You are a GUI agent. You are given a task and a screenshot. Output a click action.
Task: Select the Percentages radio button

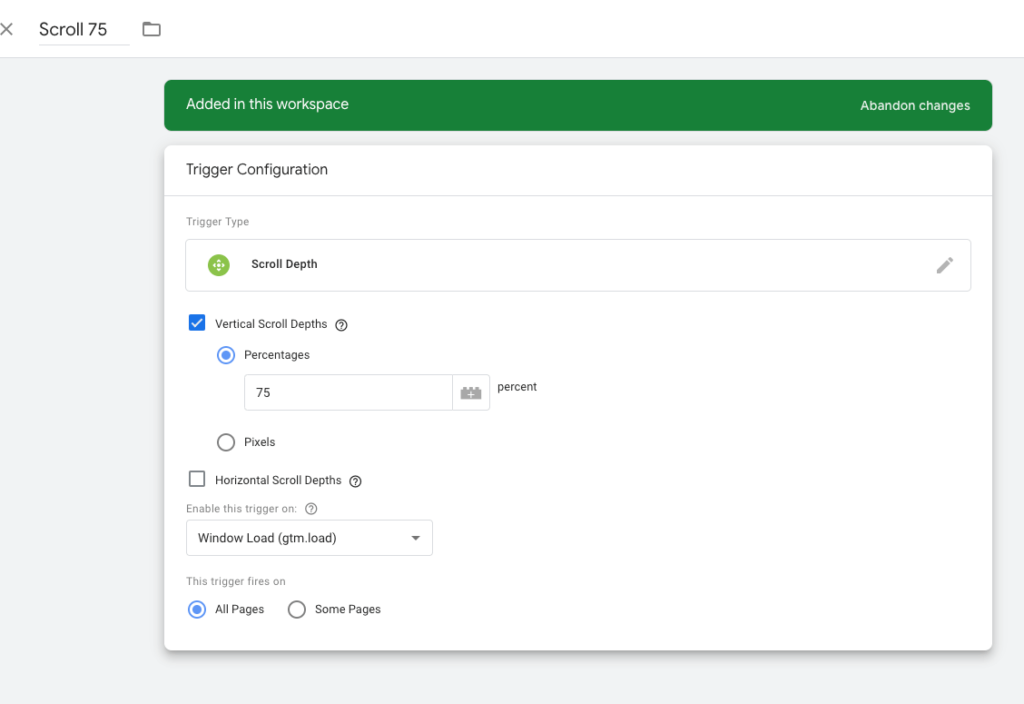(226, 355)
